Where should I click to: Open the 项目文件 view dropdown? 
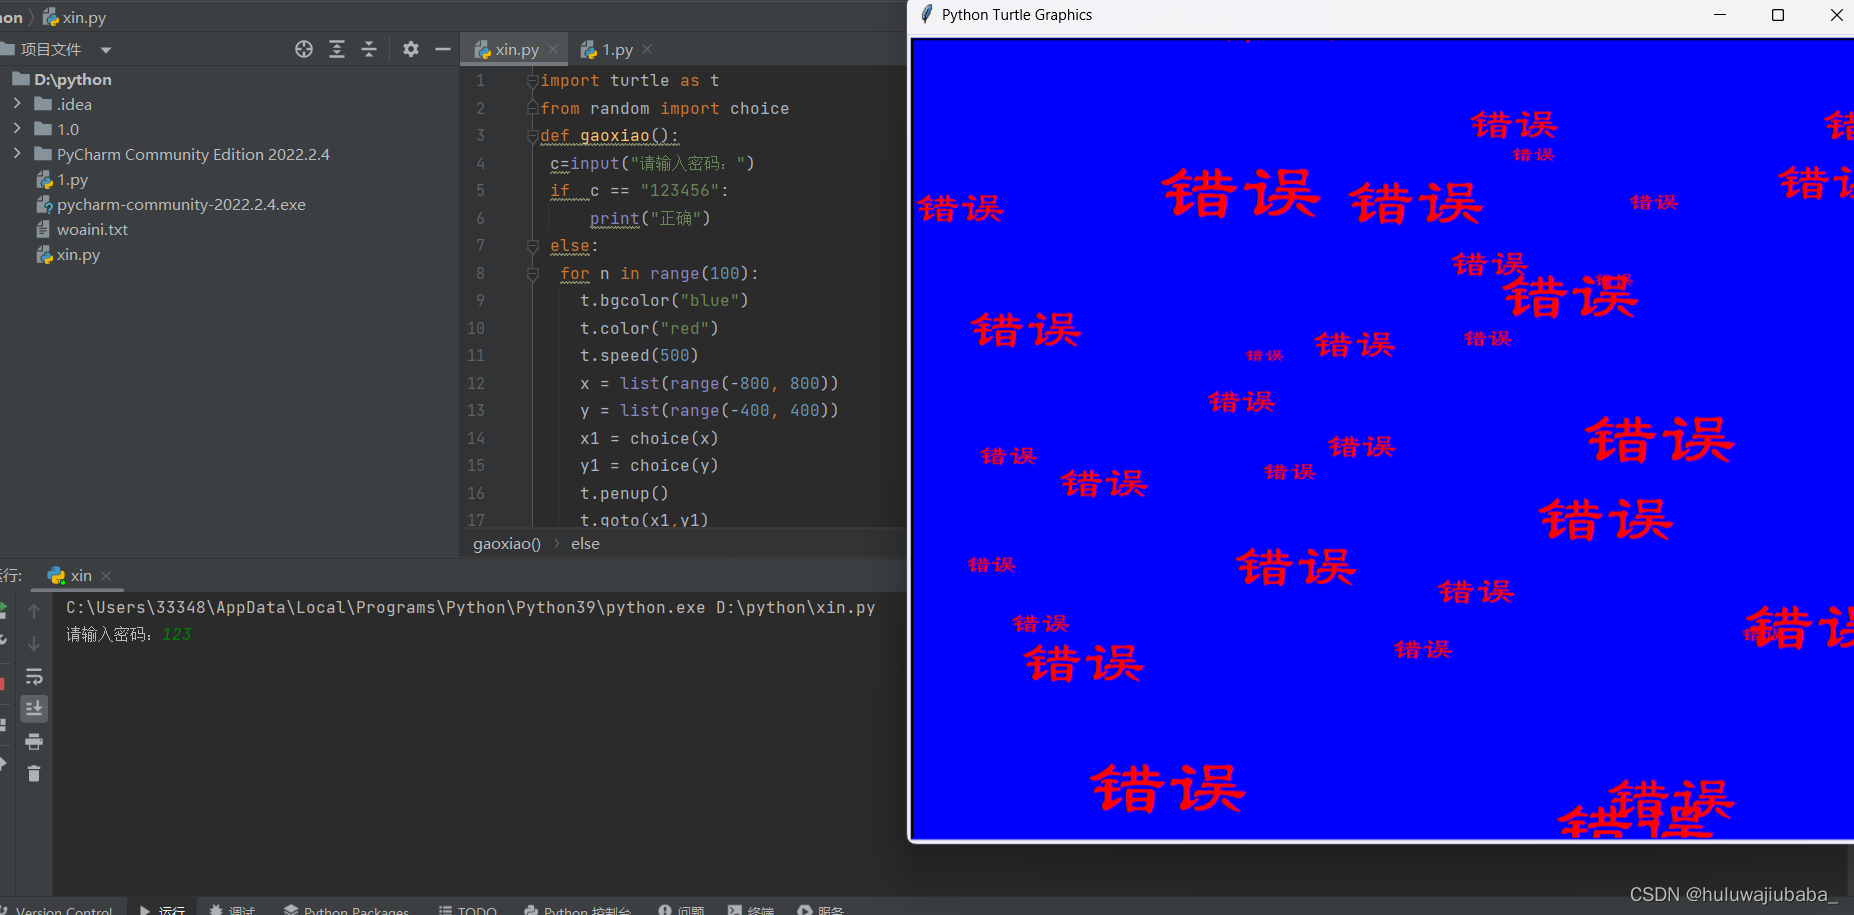pyautogui.click(x=105, y=50)
